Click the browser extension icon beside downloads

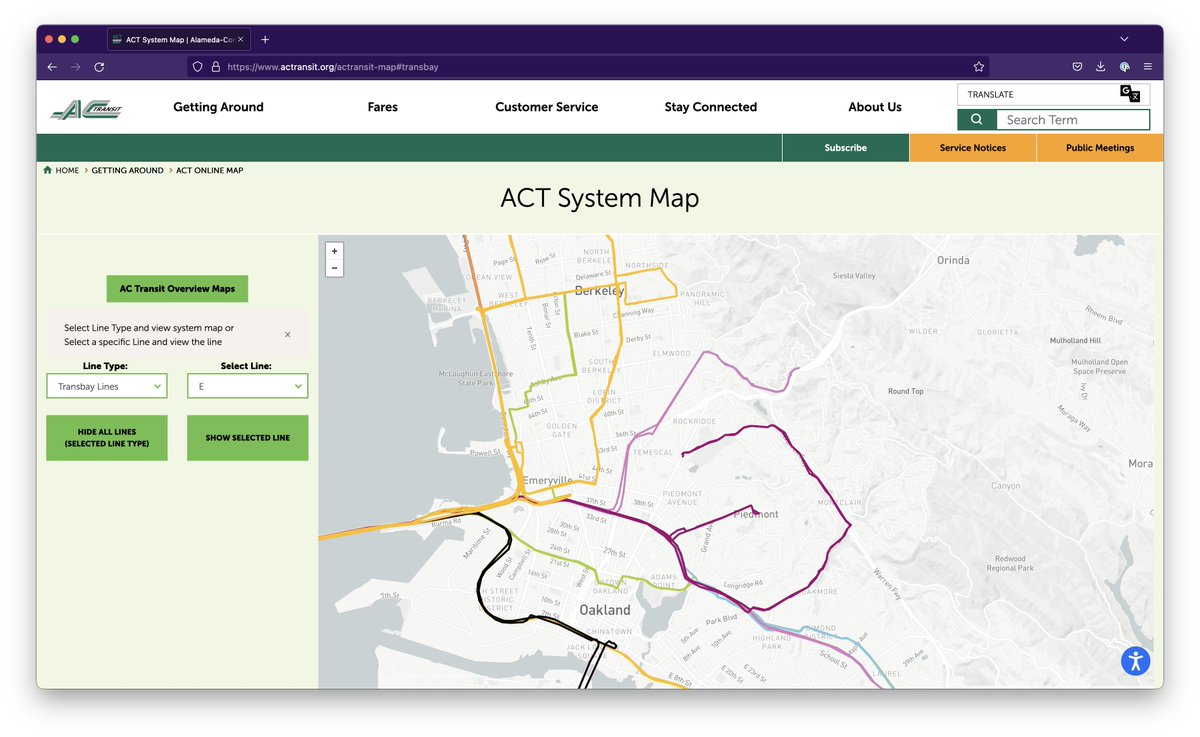point(1124,67)
